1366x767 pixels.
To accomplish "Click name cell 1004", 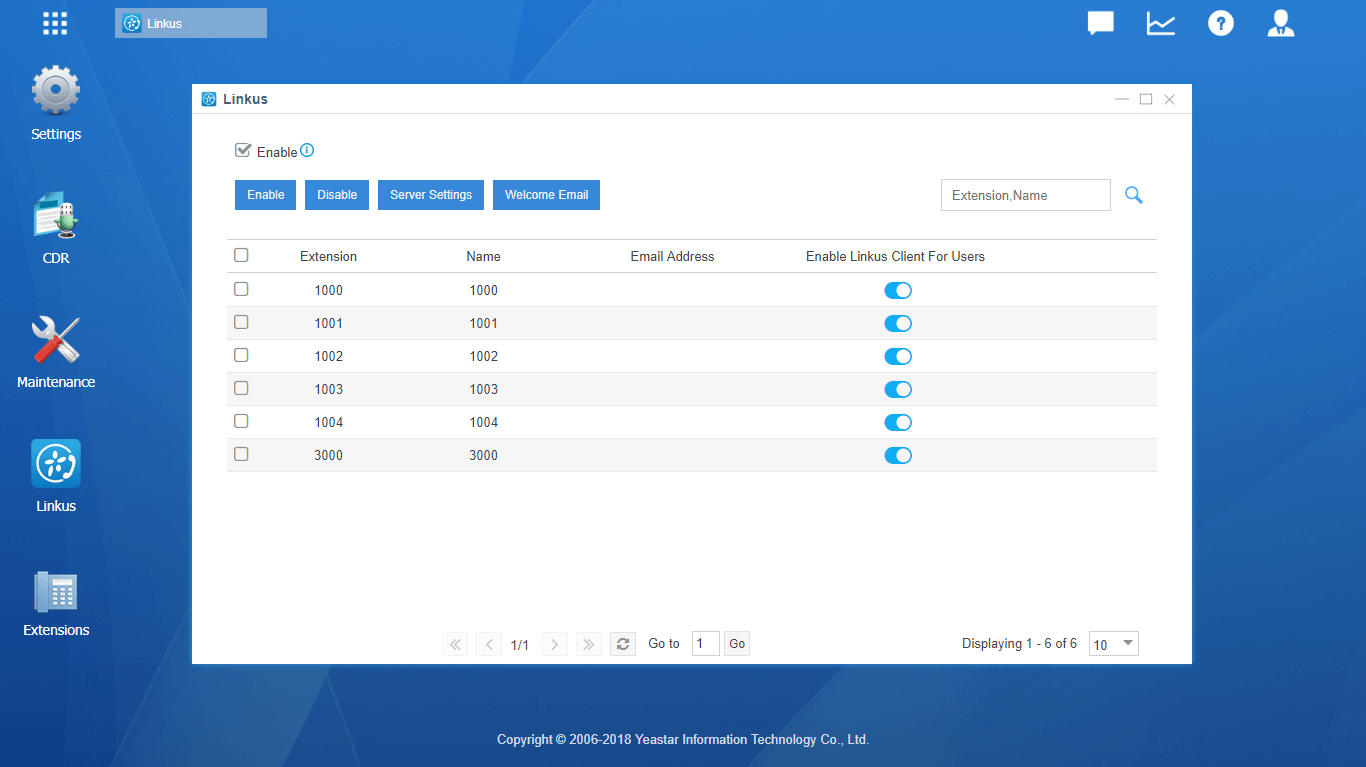I will click(x=483, y=422).
